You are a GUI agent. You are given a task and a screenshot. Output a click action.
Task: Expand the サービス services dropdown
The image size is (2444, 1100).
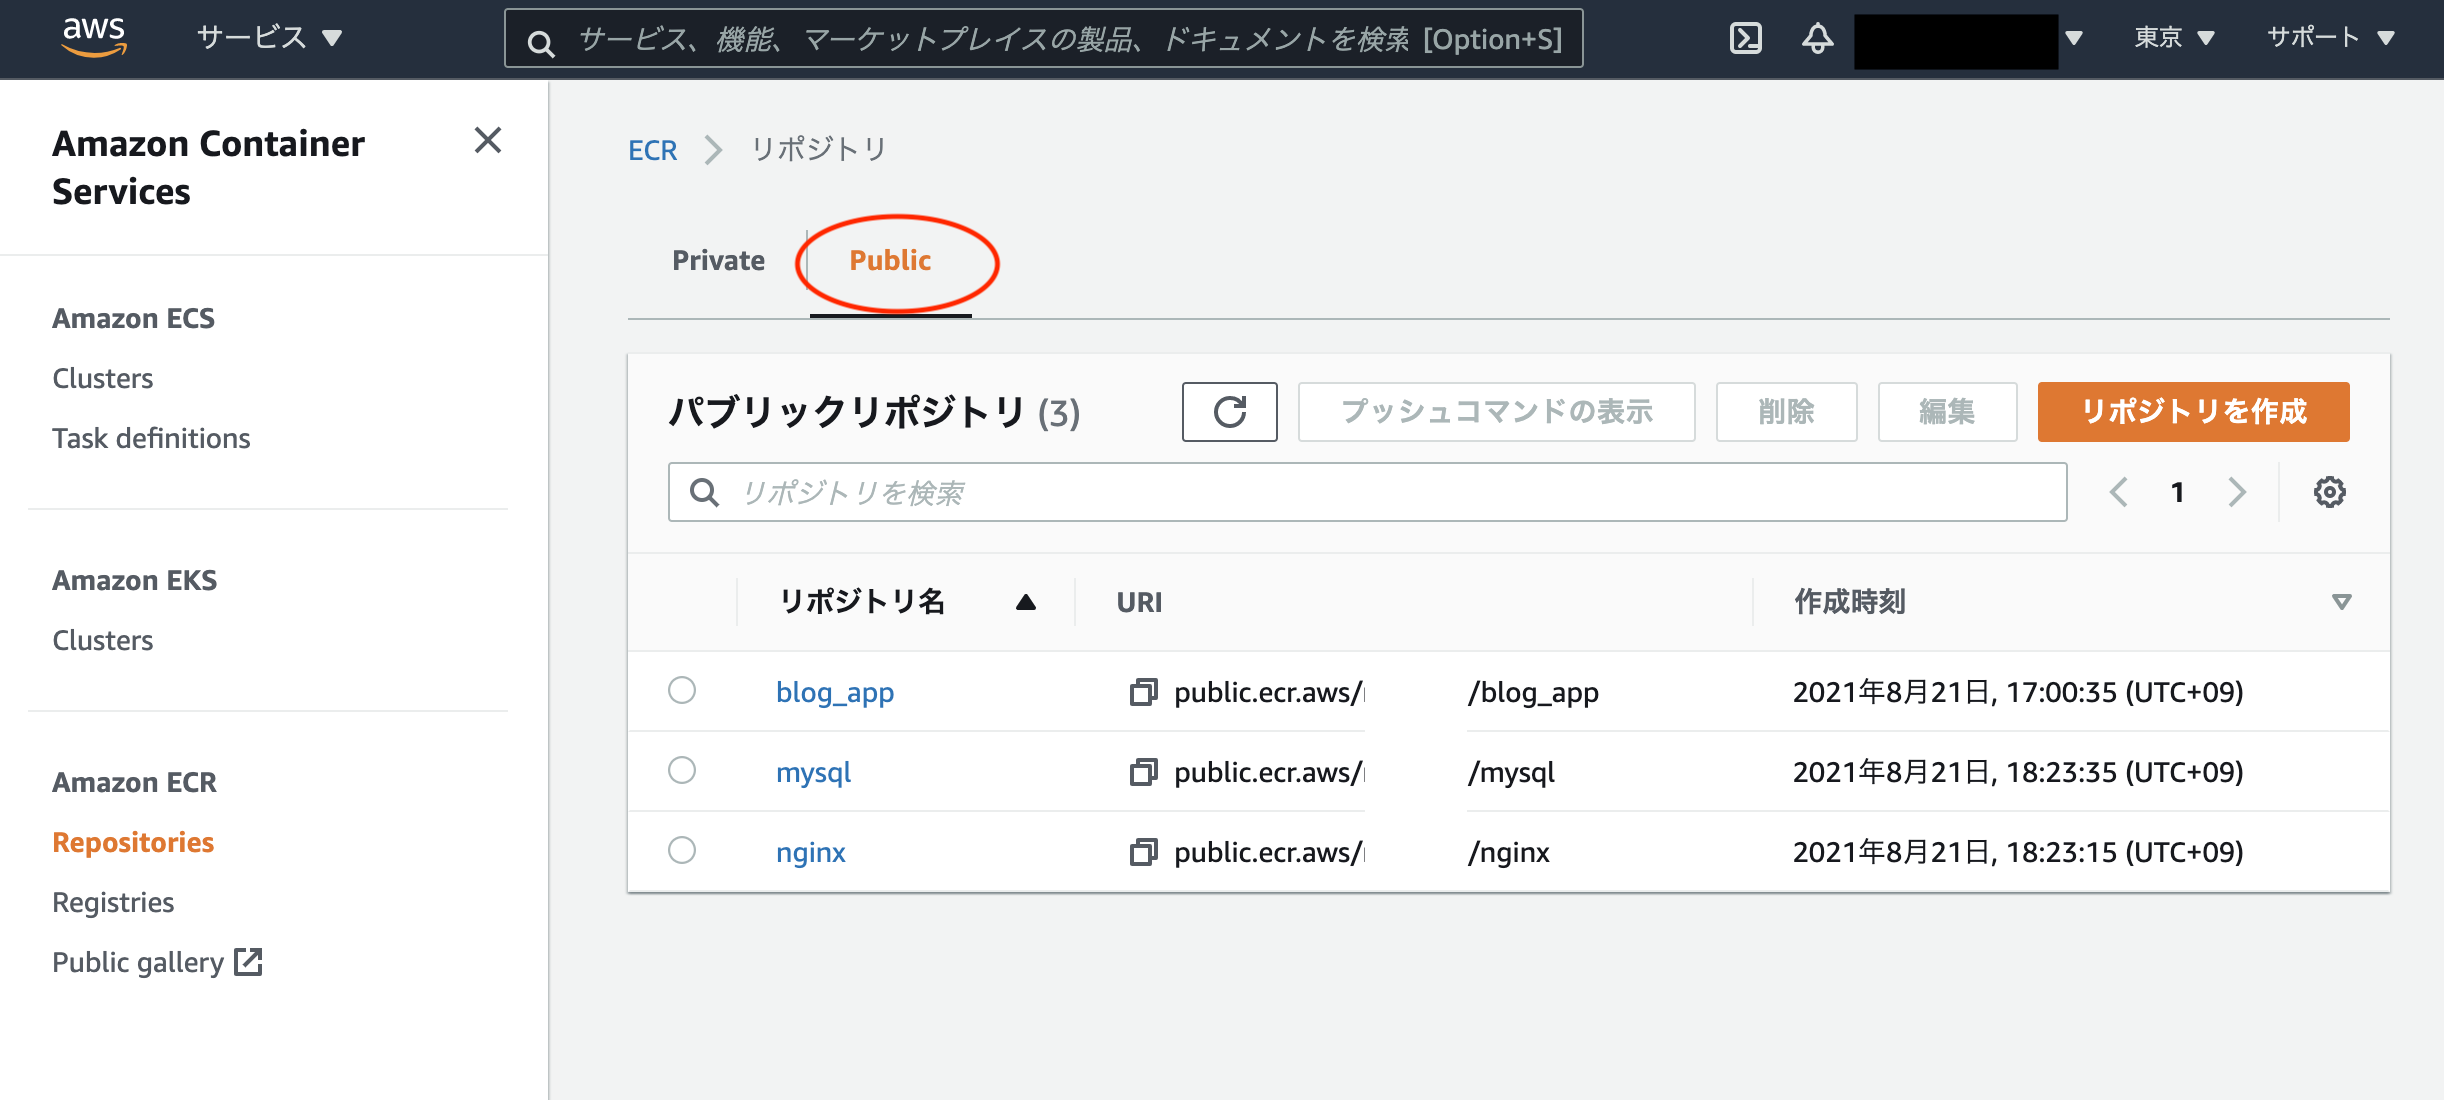click(270, 38)
